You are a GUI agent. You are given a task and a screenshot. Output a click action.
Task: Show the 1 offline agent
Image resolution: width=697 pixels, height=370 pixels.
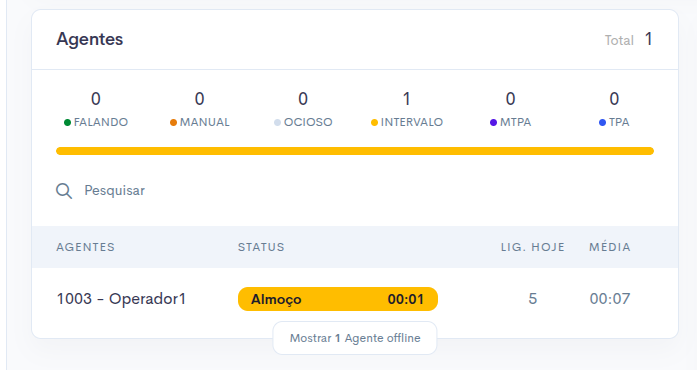[x=355, y=338]
